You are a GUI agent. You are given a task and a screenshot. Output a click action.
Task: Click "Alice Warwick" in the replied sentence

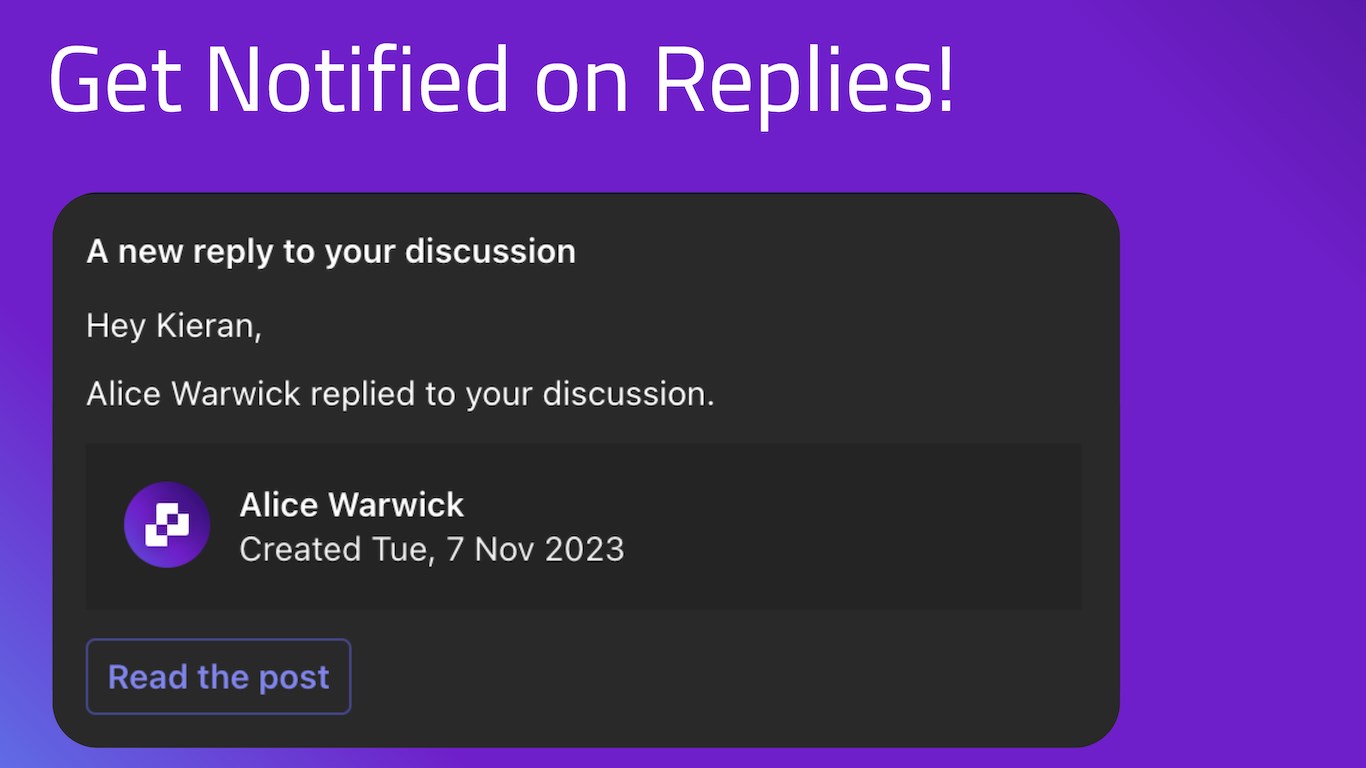click(193, 394)
